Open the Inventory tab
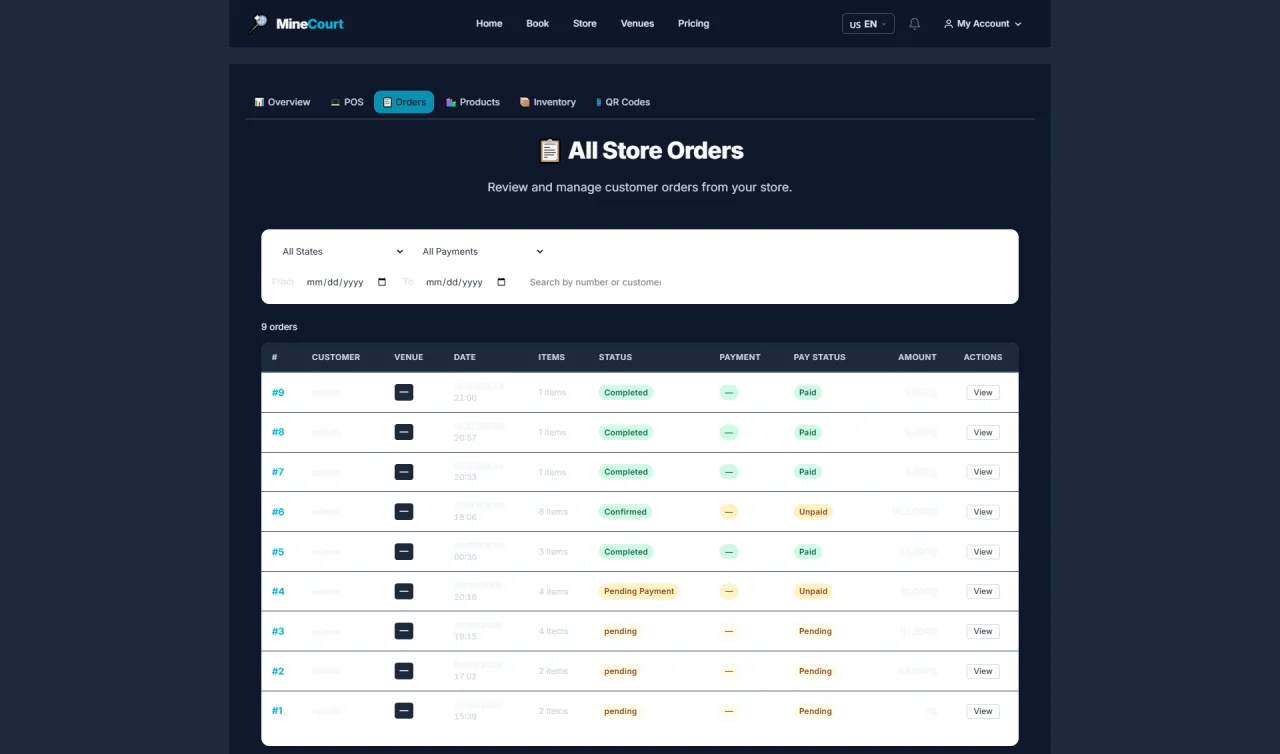 tap(547, 102)
